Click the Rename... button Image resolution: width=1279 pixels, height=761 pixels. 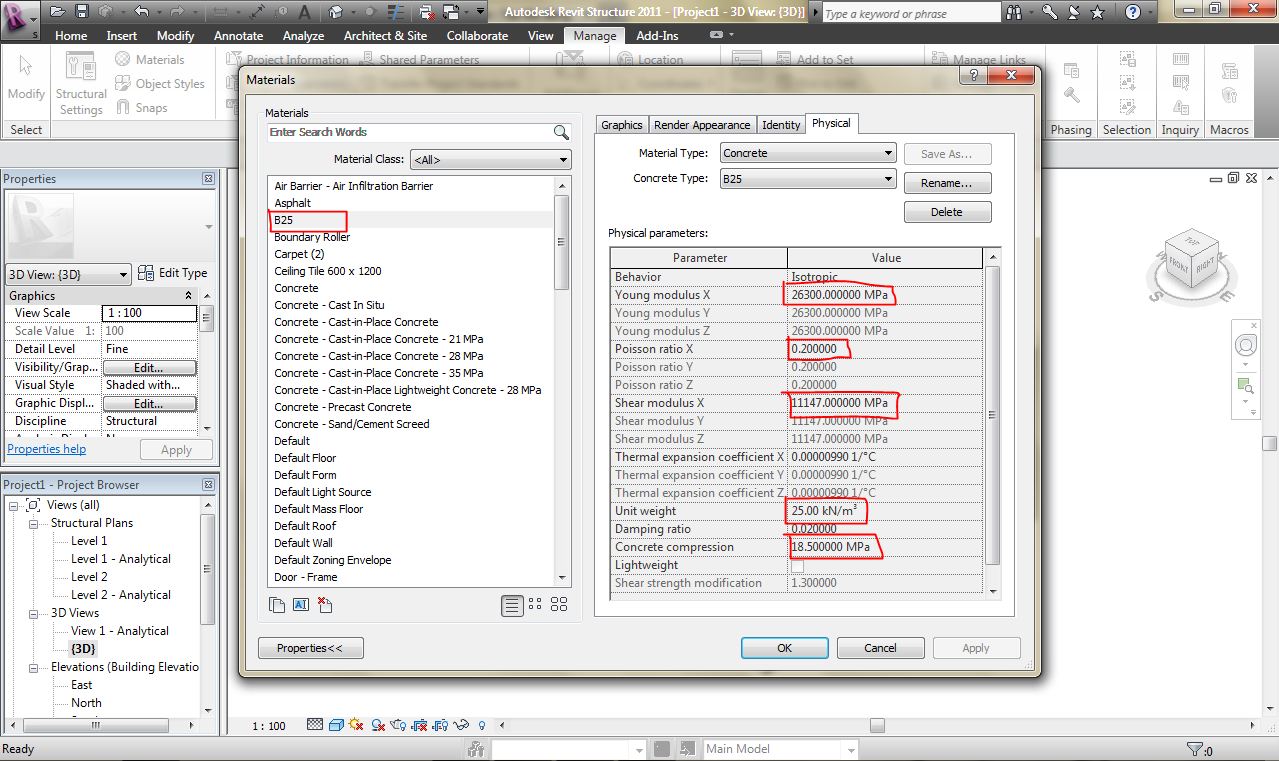947,183
